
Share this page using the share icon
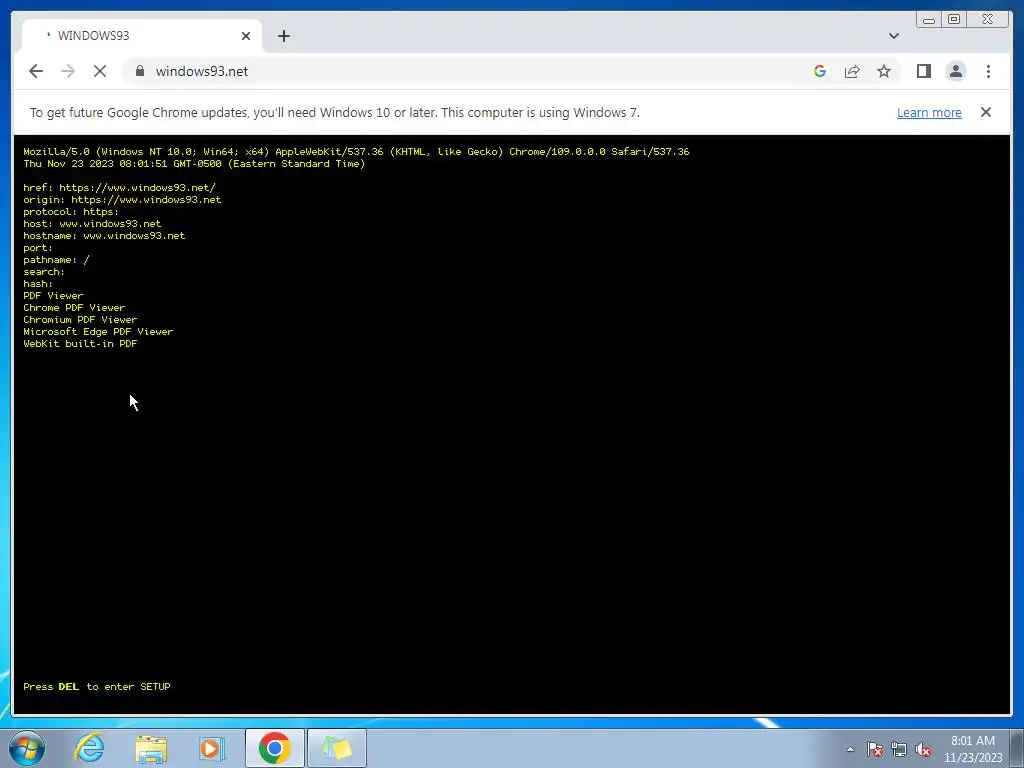852,71
